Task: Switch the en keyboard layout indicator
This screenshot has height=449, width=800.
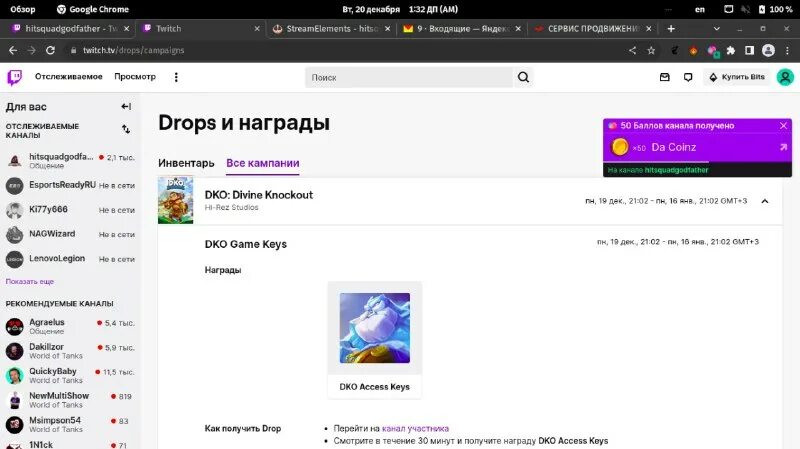Action: [x=699, y=9]
